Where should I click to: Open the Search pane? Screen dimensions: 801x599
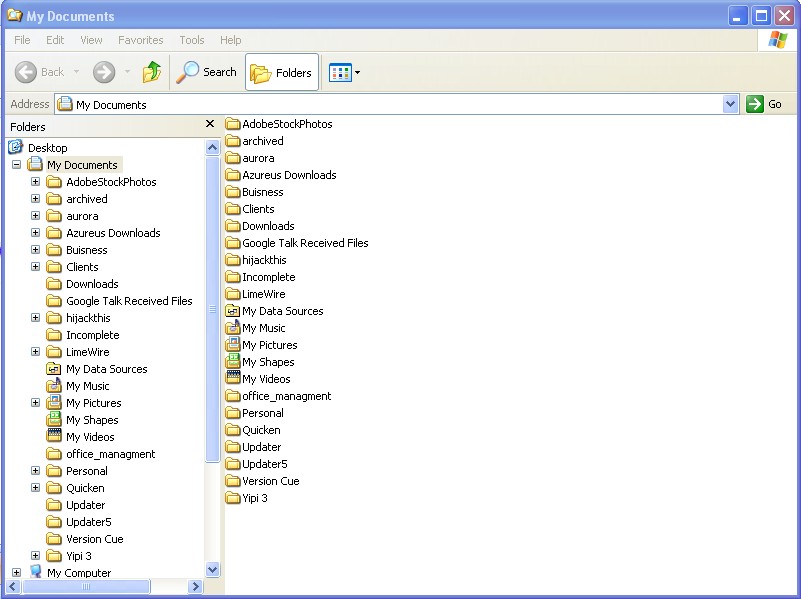pyautogui.click(x=206, y=71)
